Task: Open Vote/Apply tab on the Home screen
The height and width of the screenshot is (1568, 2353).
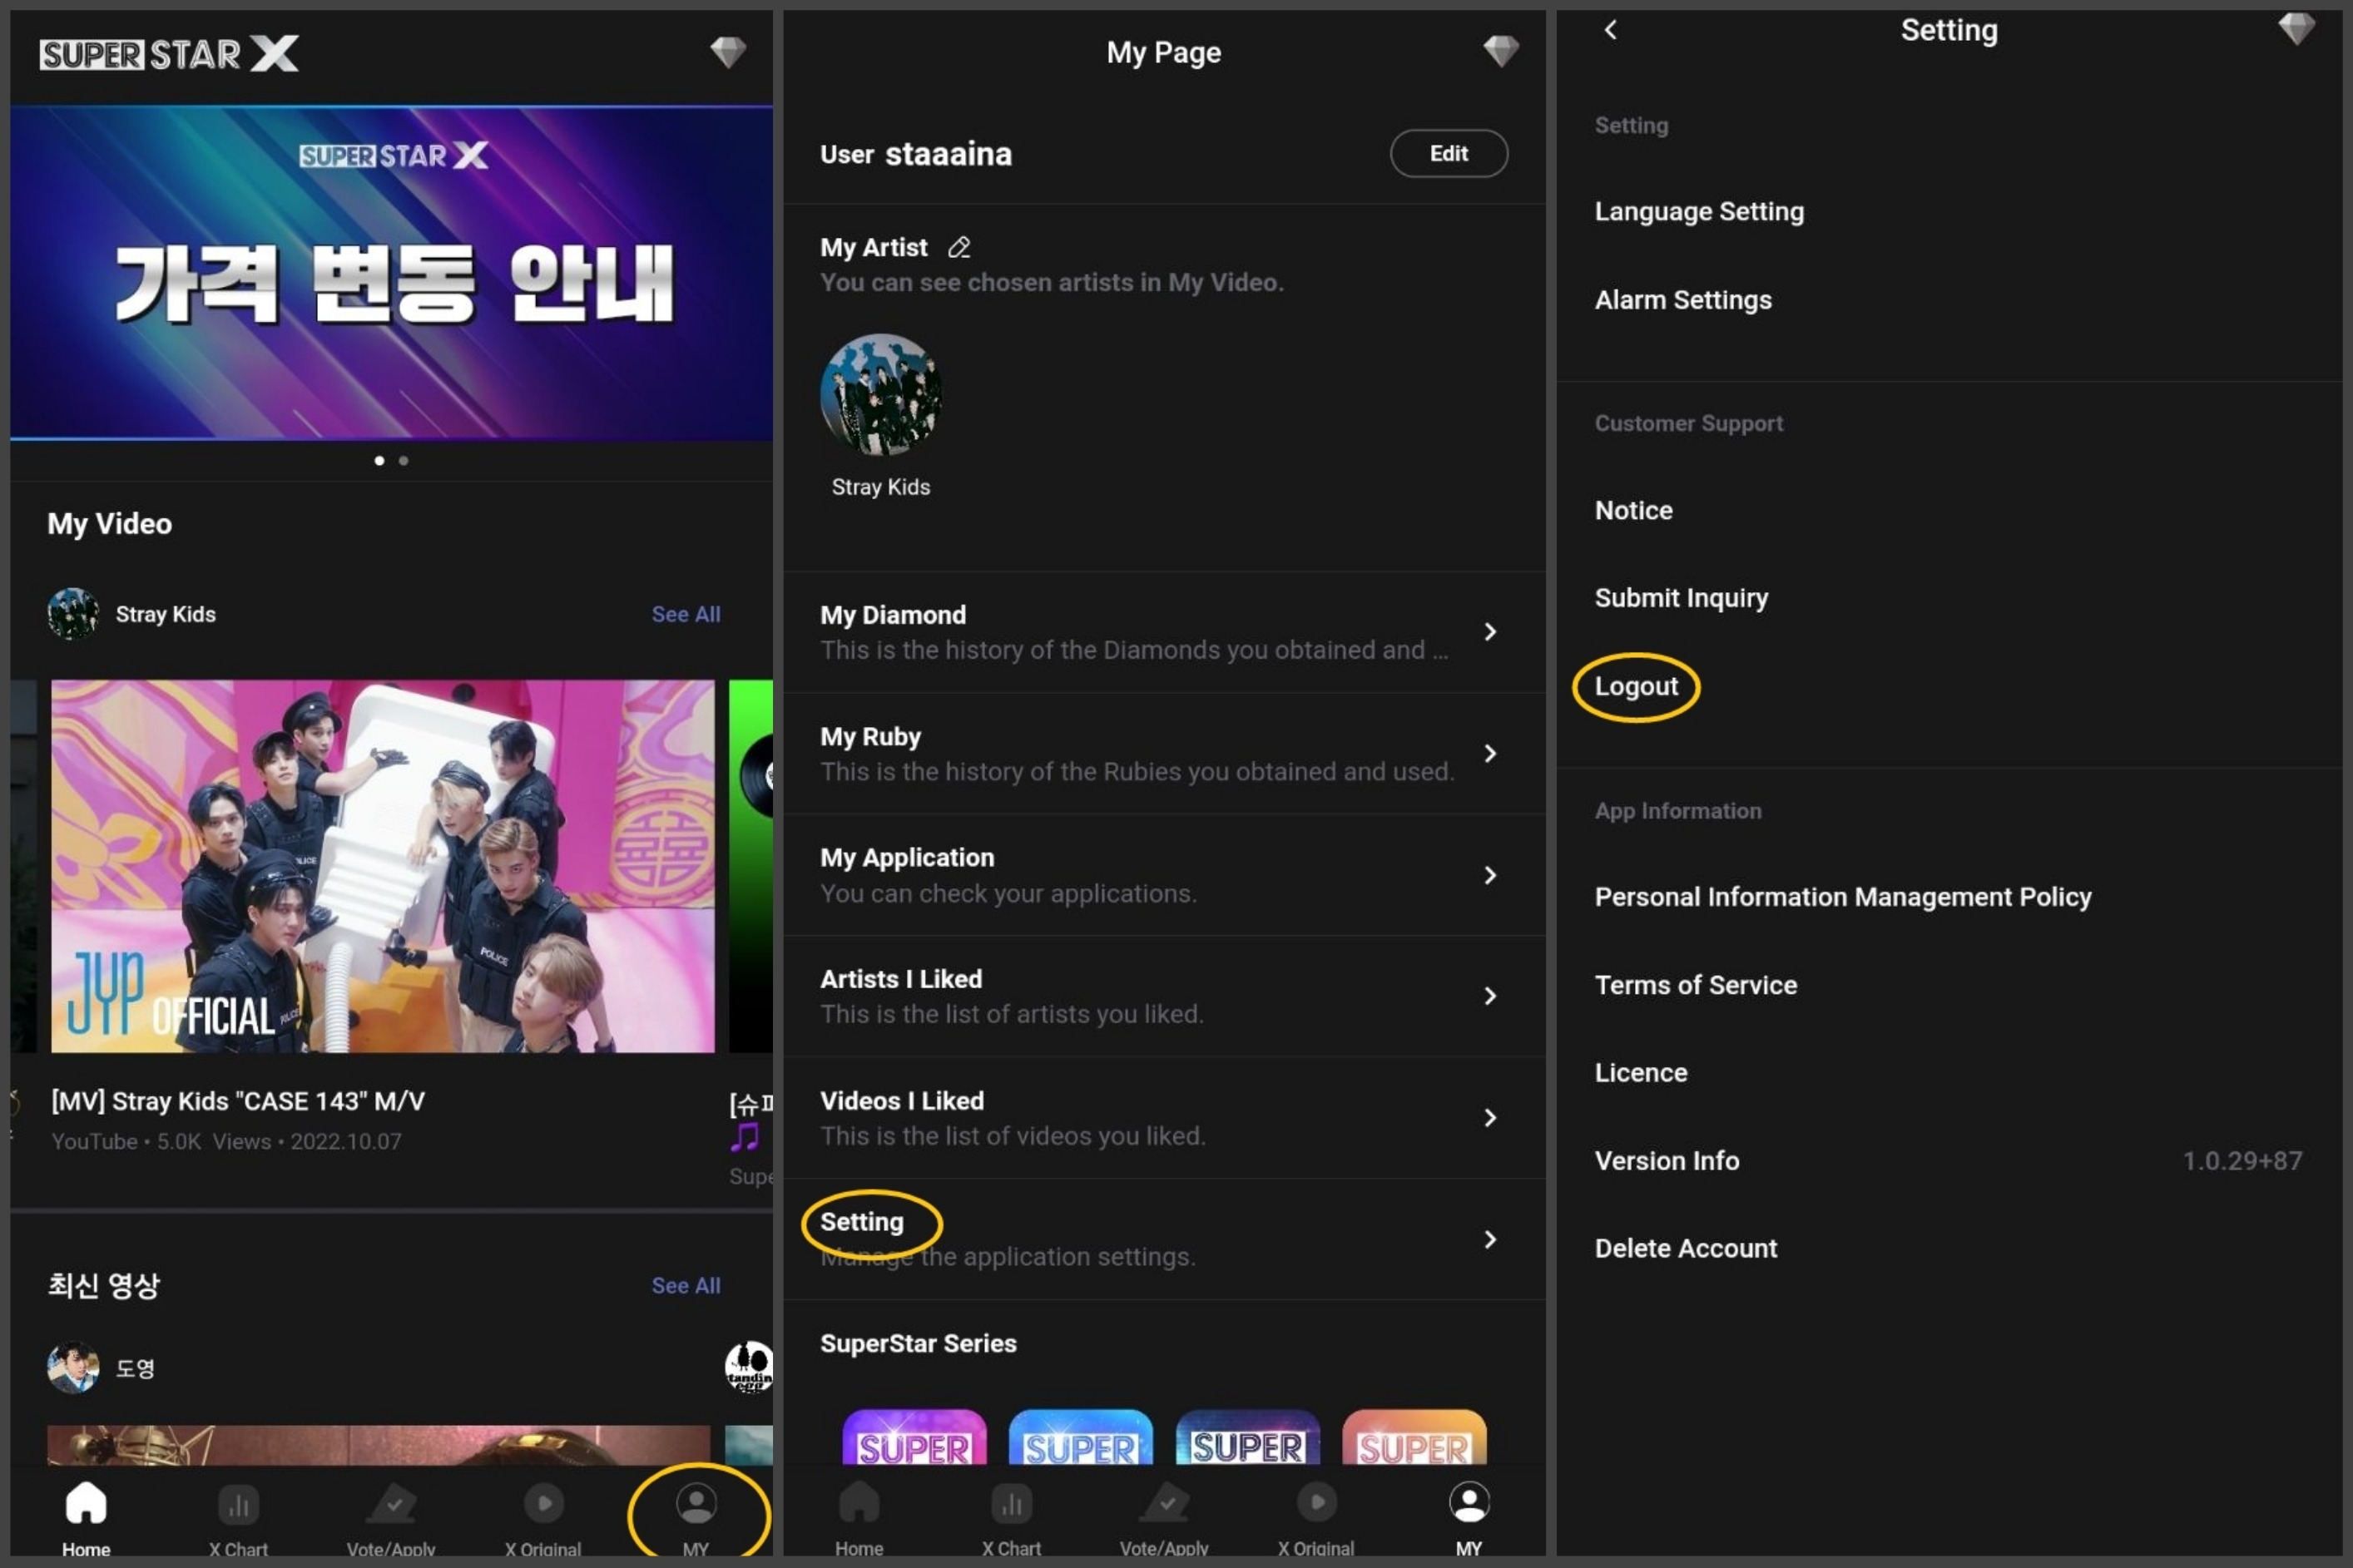Action: pyautogui.click(x=391, y=1517)
